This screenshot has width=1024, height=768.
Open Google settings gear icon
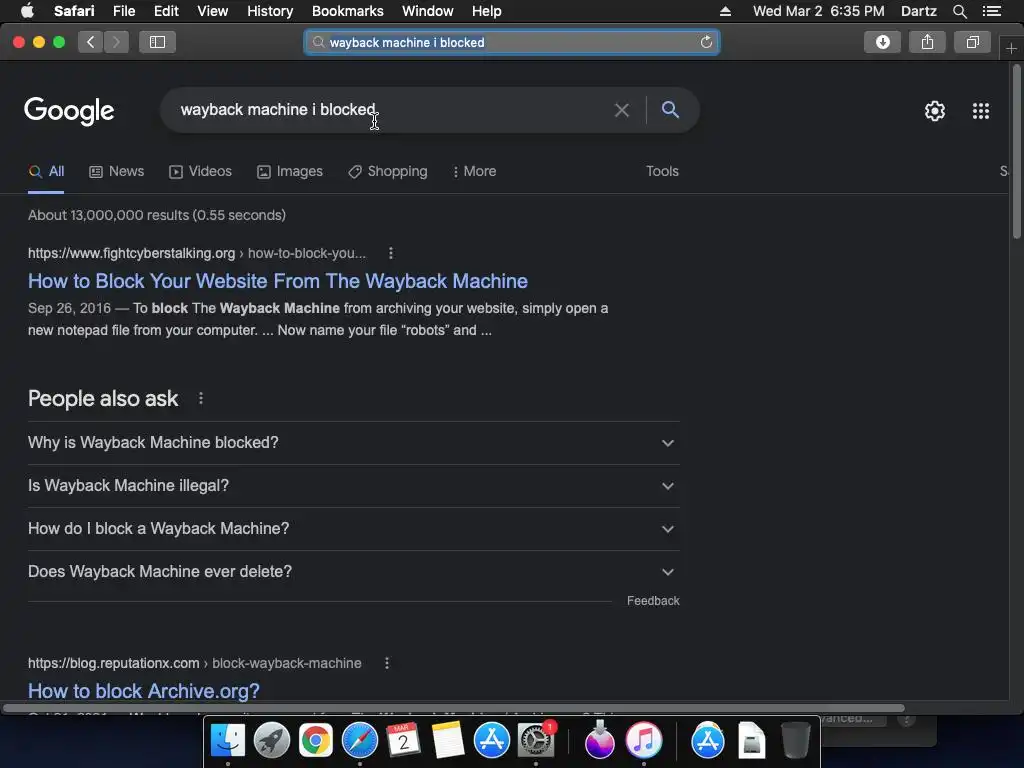coord(935,111)
